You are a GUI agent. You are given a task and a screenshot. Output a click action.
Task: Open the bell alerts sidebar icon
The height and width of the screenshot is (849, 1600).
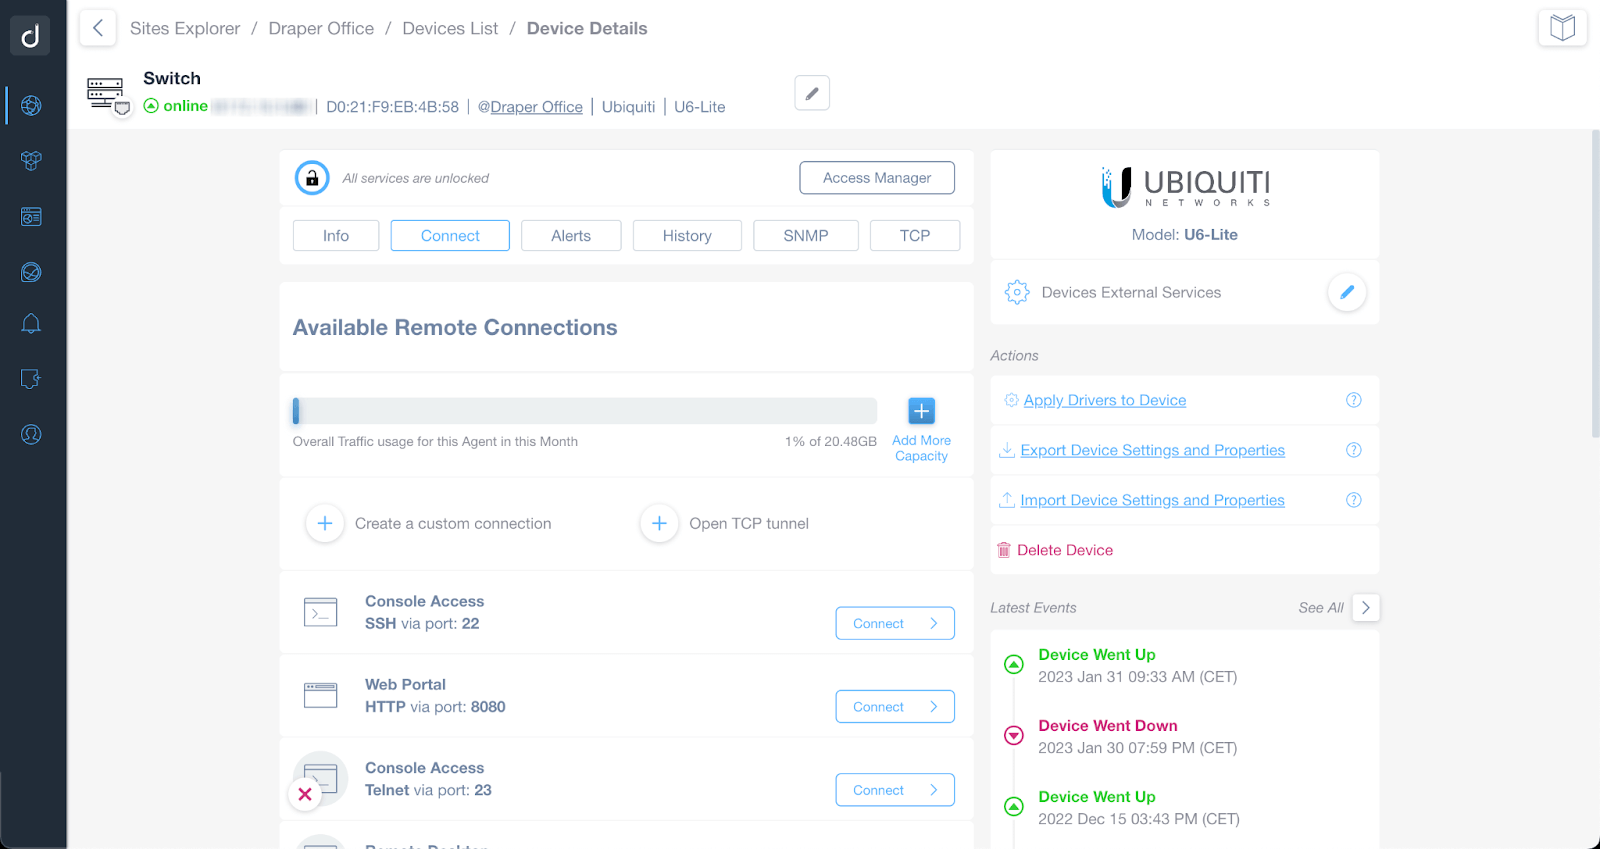tap(31, 323)
